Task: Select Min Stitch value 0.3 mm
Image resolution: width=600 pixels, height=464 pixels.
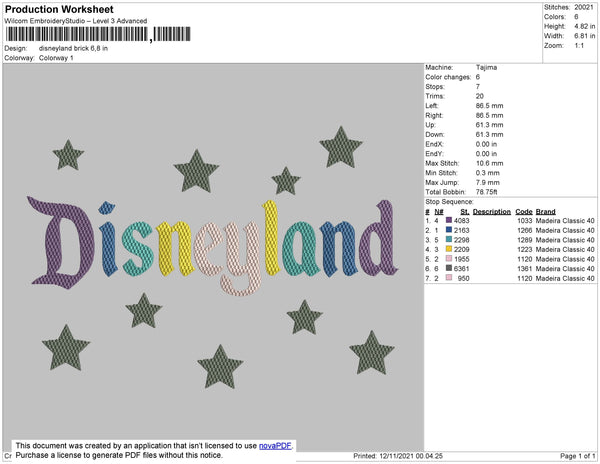Action: pos(488,173)
